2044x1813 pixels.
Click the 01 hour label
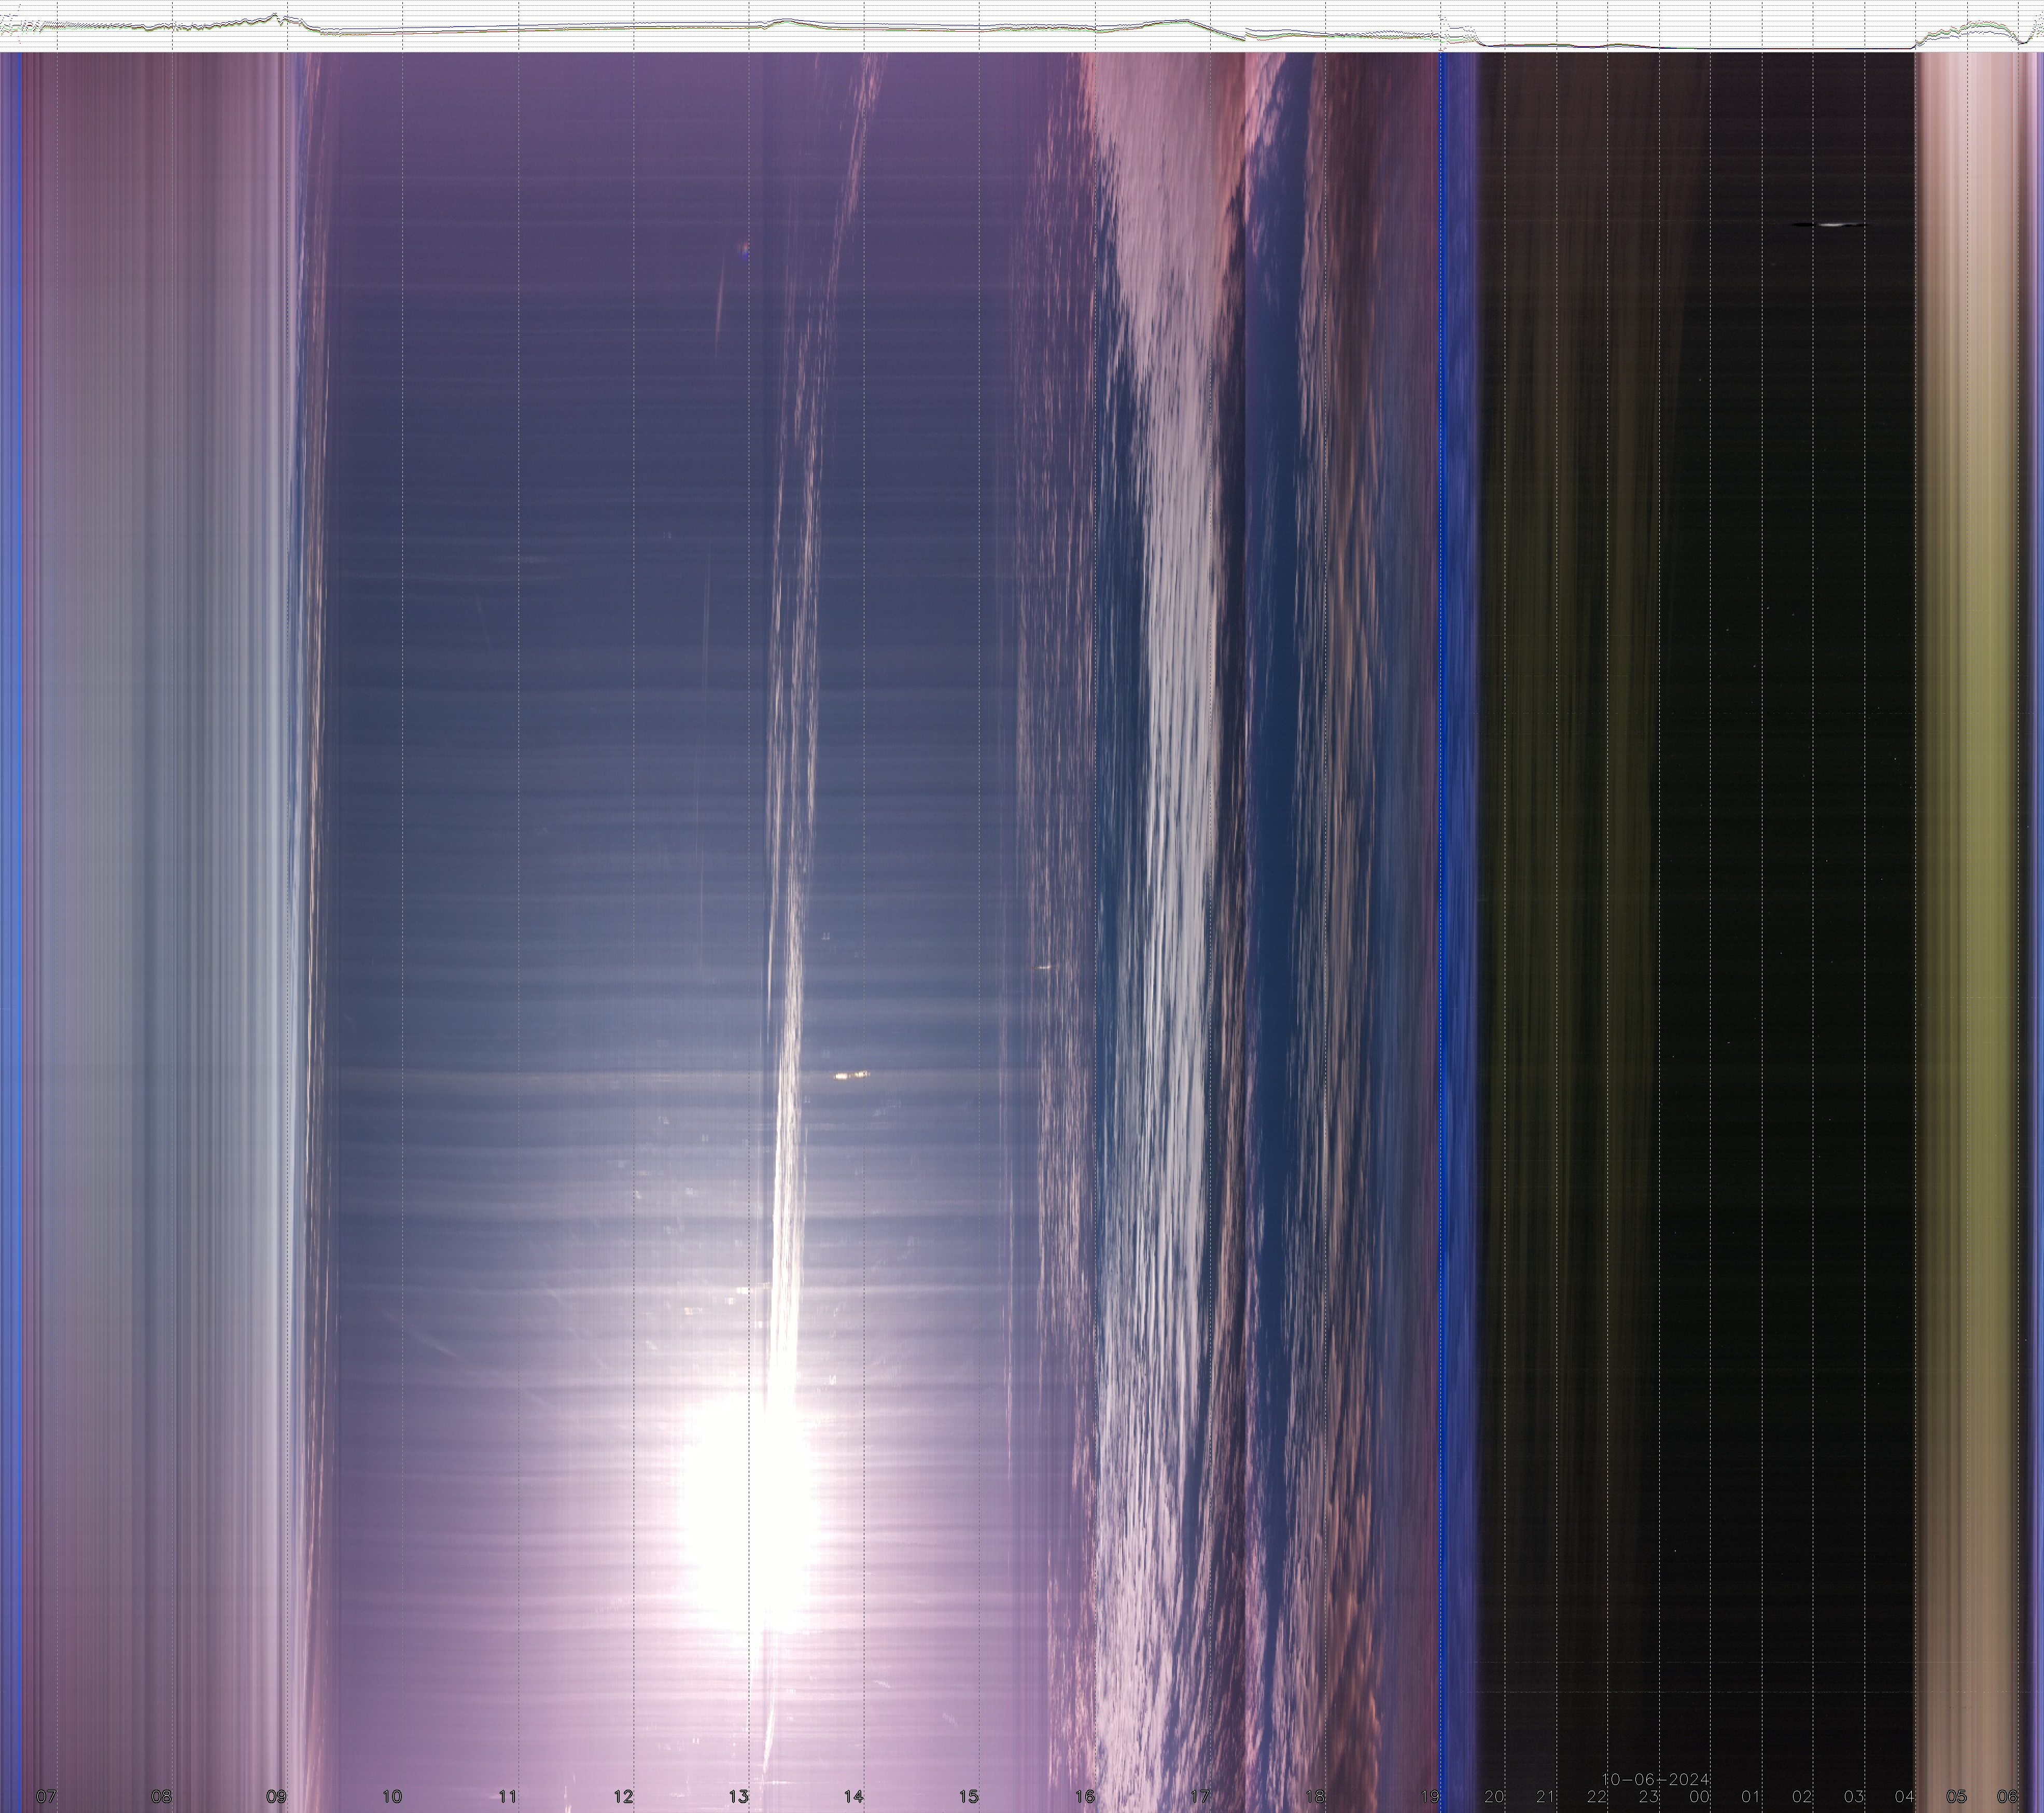[1751, 1796]
